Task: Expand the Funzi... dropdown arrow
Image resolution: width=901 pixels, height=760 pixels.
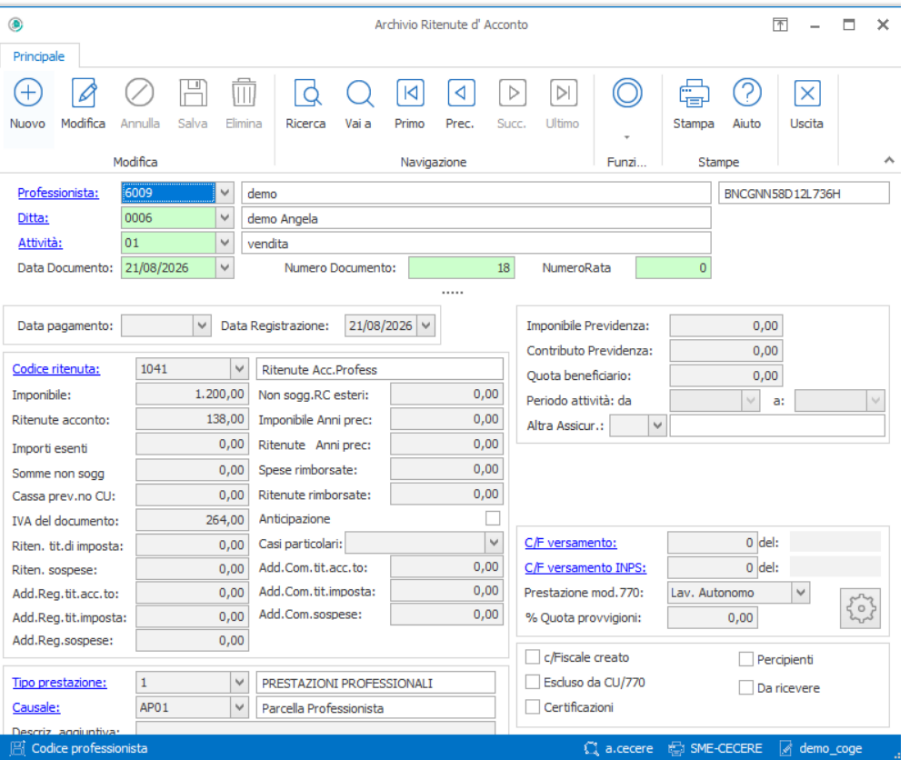Action: (627, 137)
